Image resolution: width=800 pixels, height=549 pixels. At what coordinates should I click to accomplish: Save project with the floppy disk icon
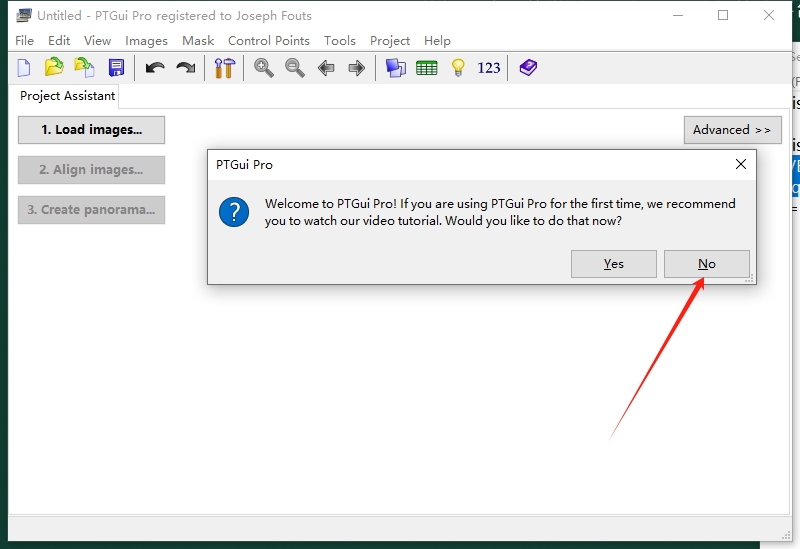coord(116,68)
